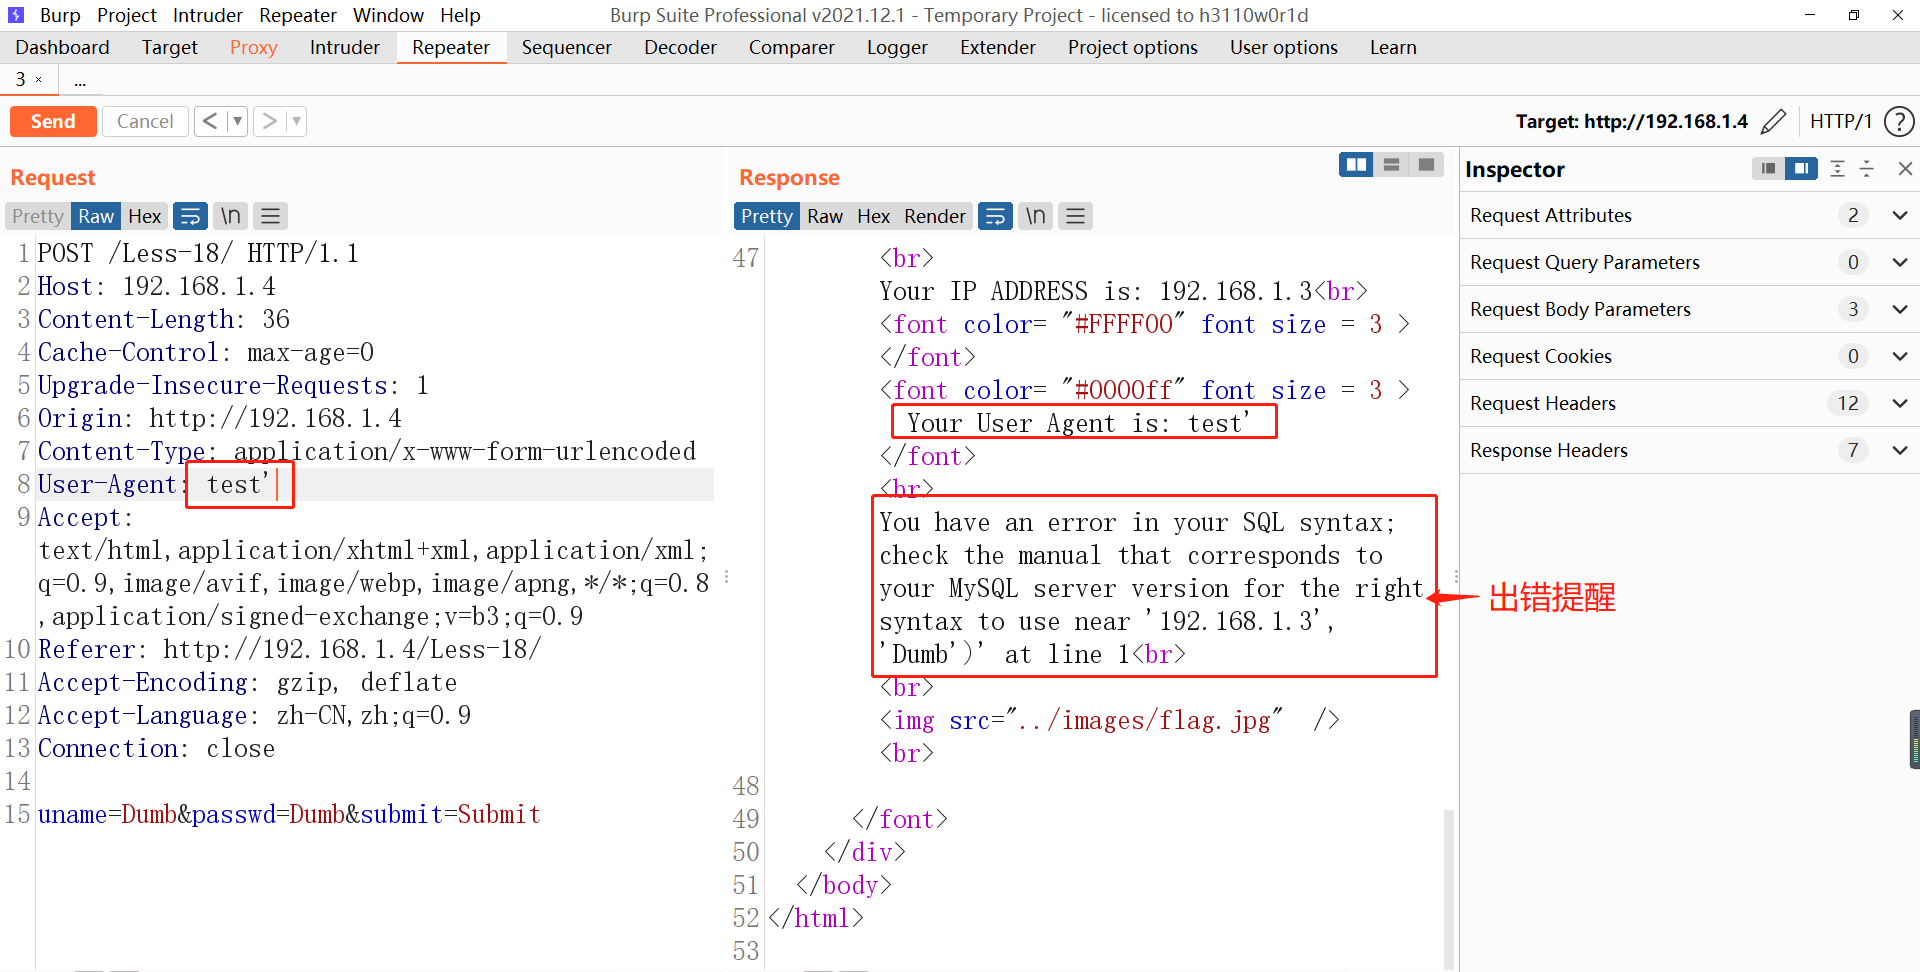Open the forward-navigation dropdown arrow
The width and height of the screenshot is (1920, 972).
[x=295, y=121]
